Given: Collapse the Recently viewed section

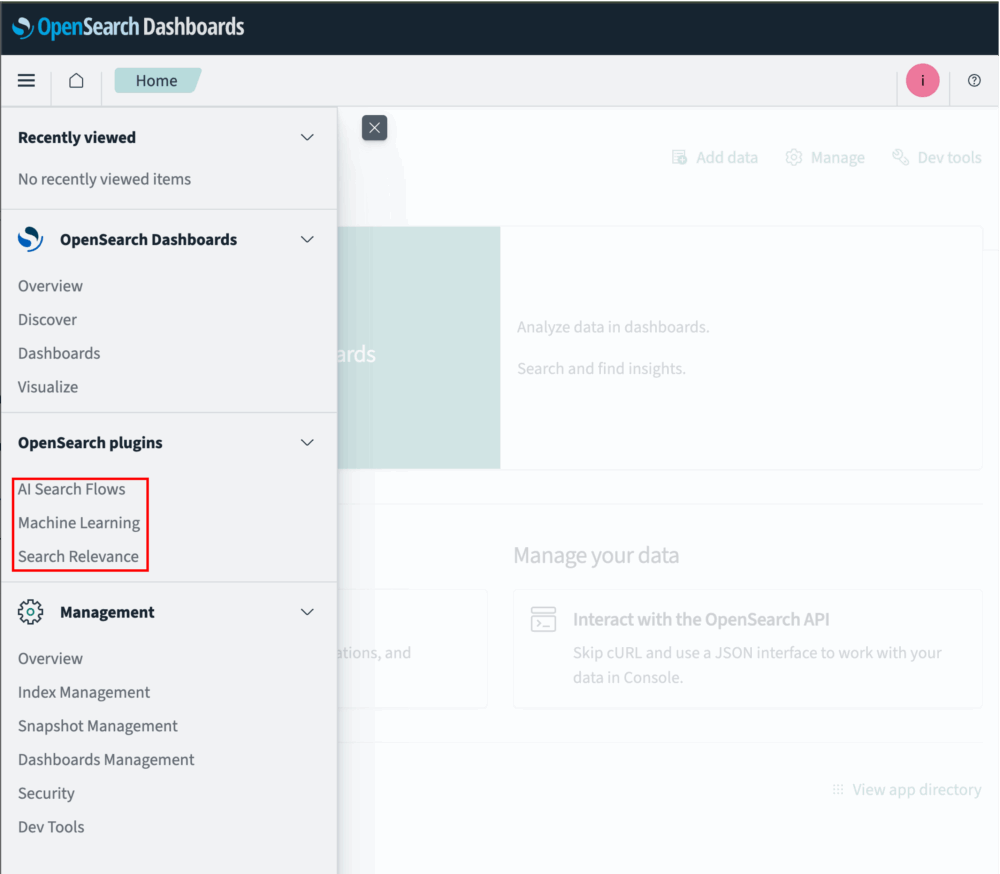Looking at the screenshot, I should pyautogui.click(x=307, y=137).
